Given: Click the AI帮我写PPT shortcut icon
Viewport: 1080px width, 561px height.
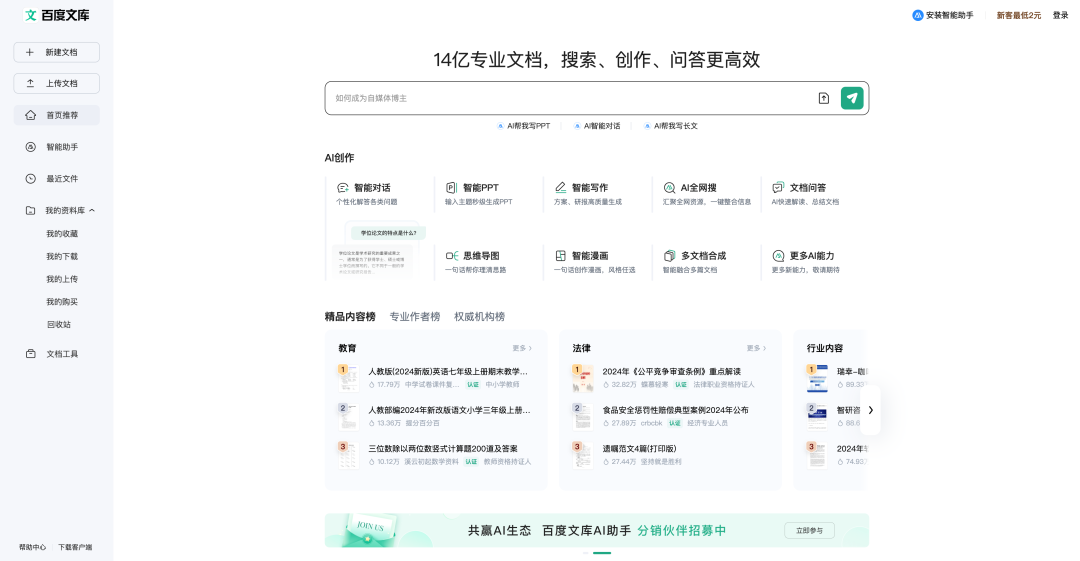Looking at the screenshot, I should coord(500,126).
